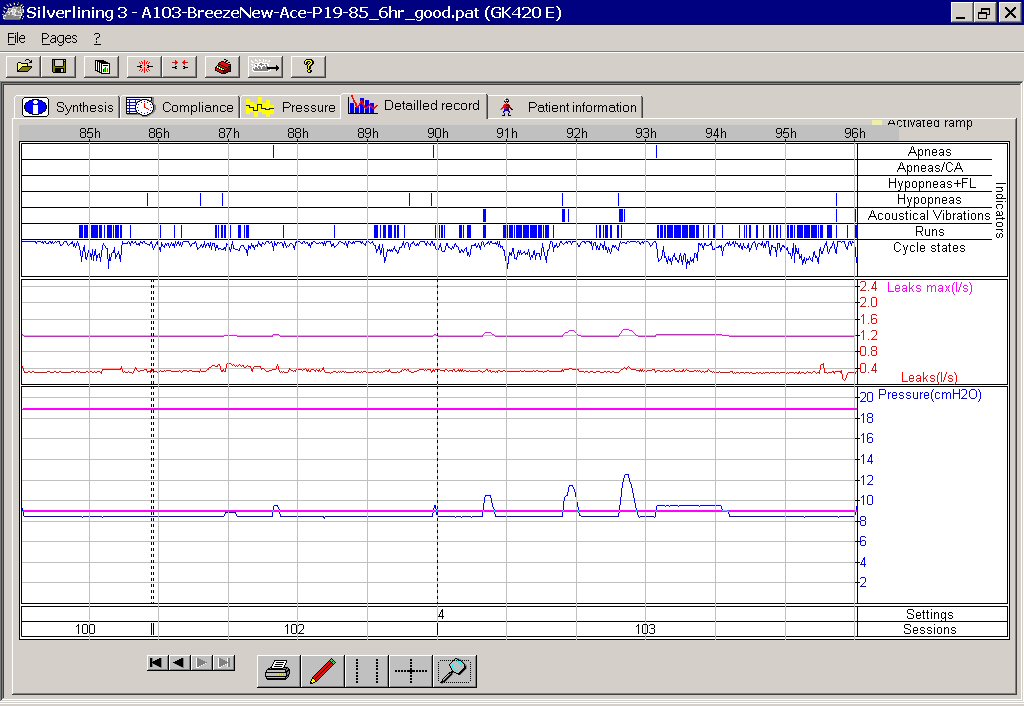Click the Apneas/CA indicator label
Image resolution: width=1024 pixels, height=706 pixels.
tap(929, 168)
